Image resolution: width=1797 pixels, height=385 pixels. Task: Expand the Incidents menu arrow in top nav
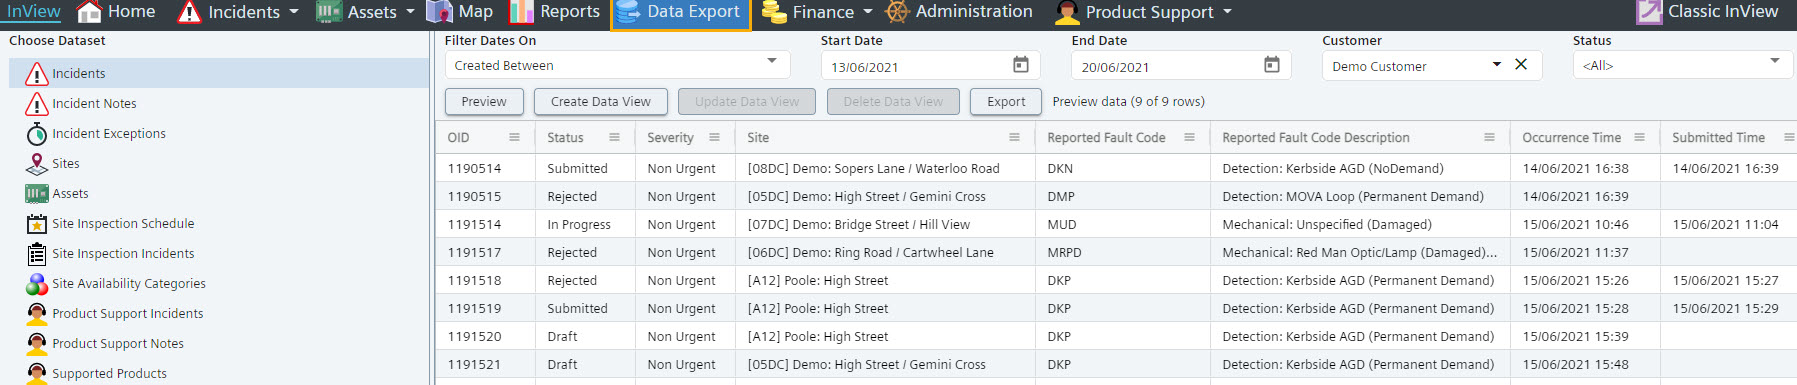pos(294,12)
